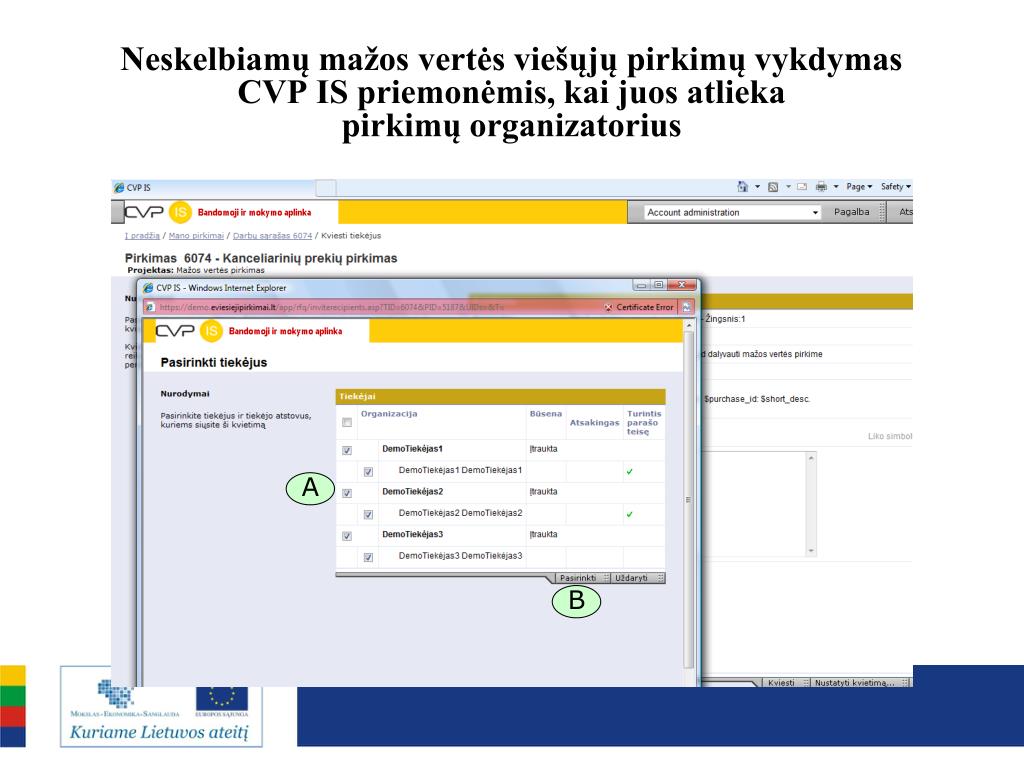Image resolution: width=1024 pixels, height=768 pixels.
Task: Click the IE icon in the popup title bar
Action: coord(148,287)
